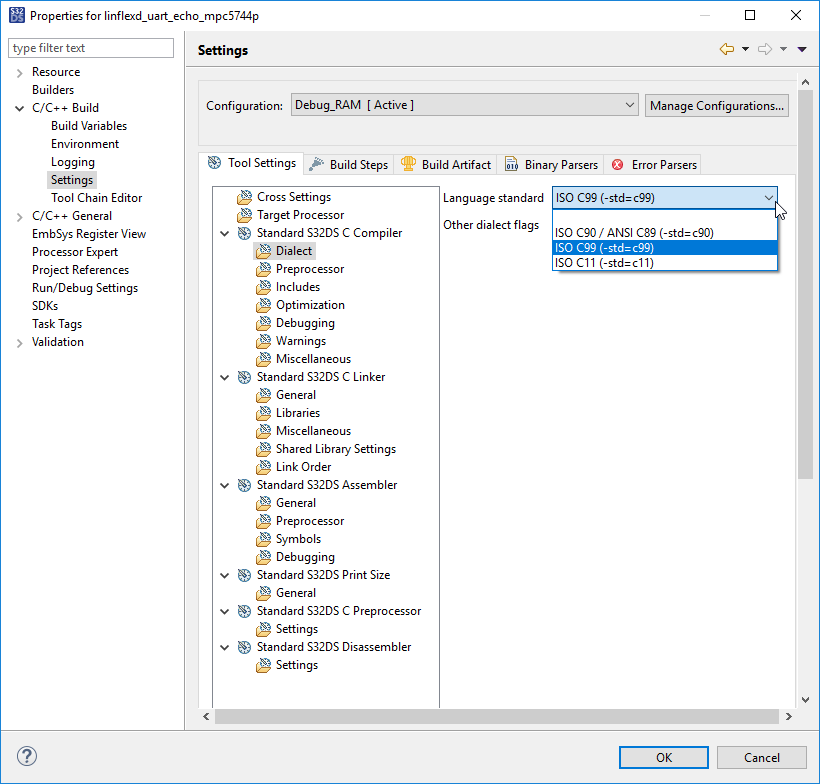Expand the Resource tree node
This screenshot has width=820, height=784.
pyautogui.click(x=19, y=73)
